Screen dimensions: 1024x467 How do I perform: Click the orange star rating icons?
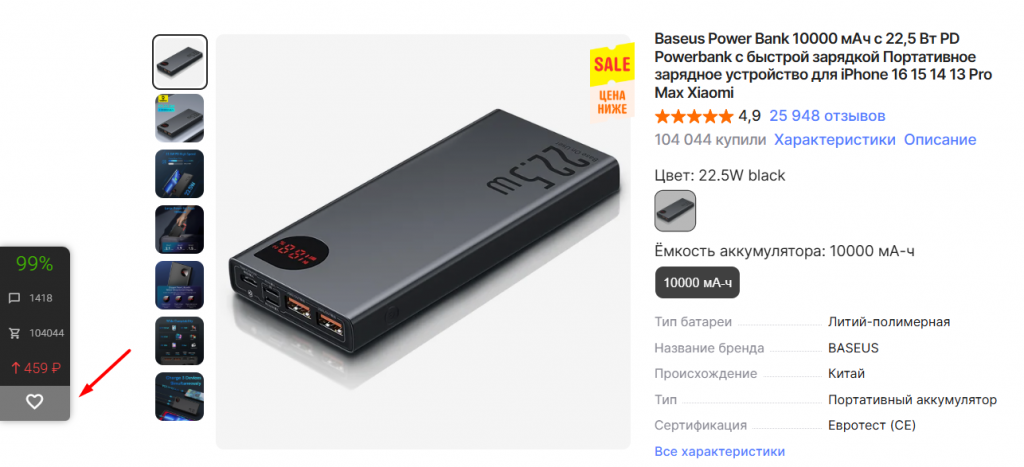pos(694,117)
